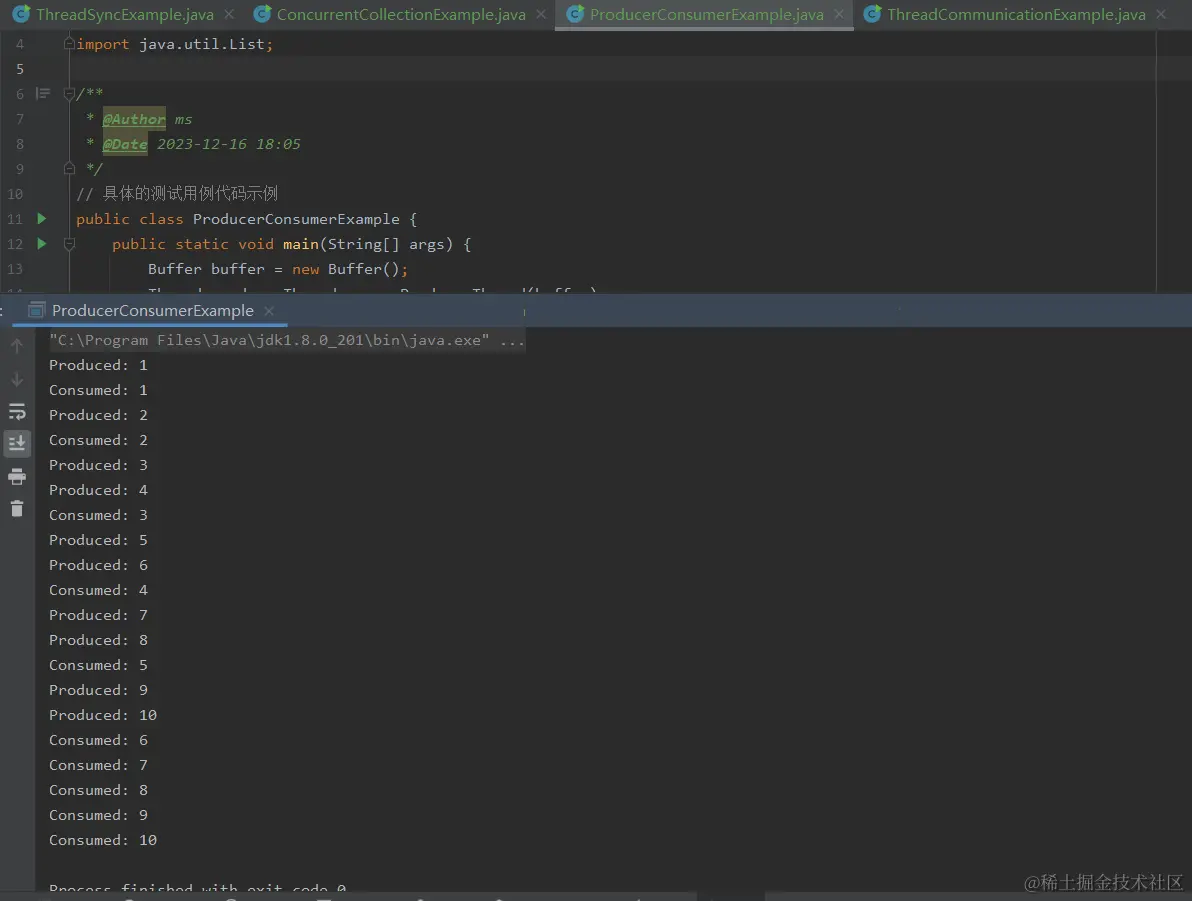Viewport: 1192px width, 901px height.
Task: Toggle rendered doc view icon at line 6
Action: (x=43, y=94)
